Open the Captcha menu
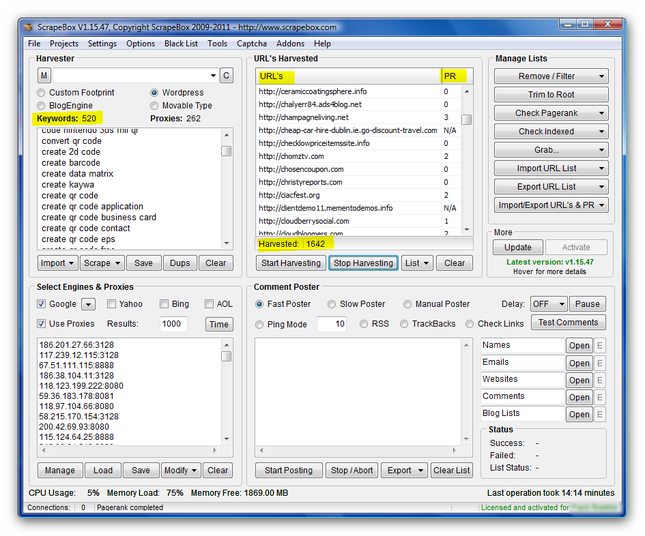The height and width of the screenshot is (536, 645). [251, 44]
